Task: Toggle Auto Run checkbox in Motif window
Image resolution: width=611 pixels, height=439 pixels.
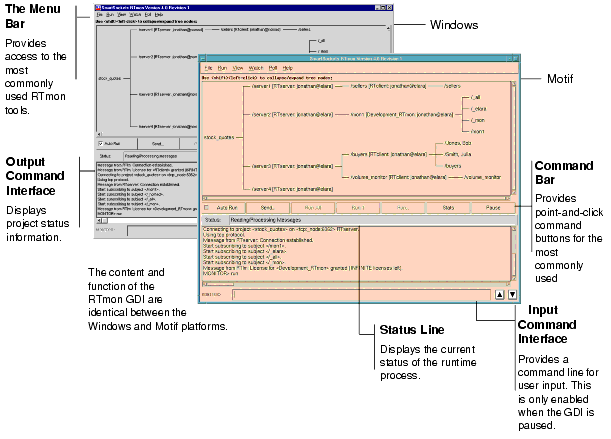Action: coord(207,208)
